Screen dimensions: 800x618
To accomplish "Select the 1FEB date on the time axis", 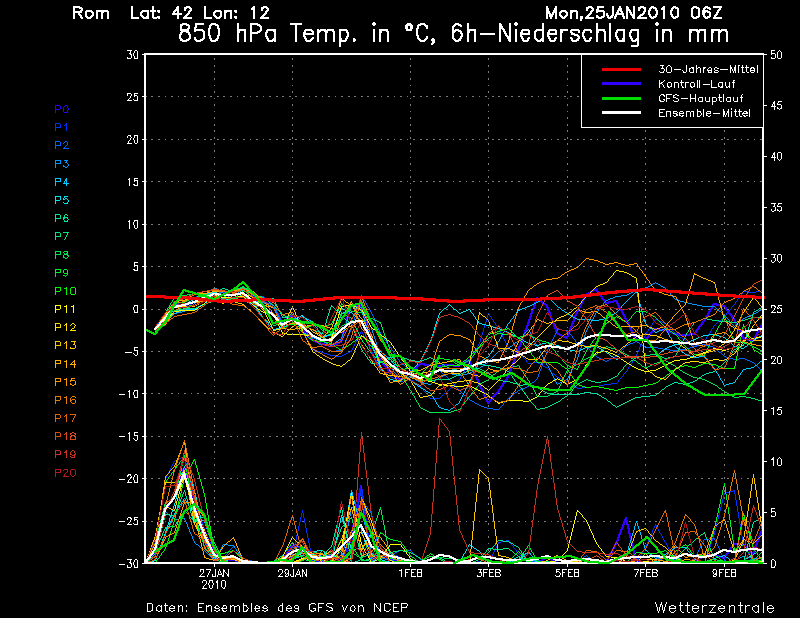I will tap(410, 574).
